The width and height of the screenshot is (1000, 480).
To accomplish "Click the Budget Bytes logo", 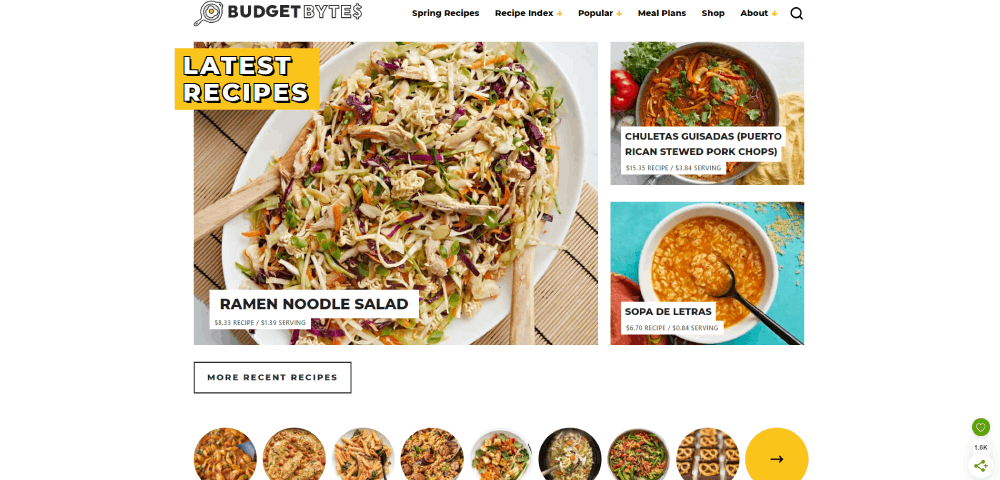I will click(x=278, y=13).
